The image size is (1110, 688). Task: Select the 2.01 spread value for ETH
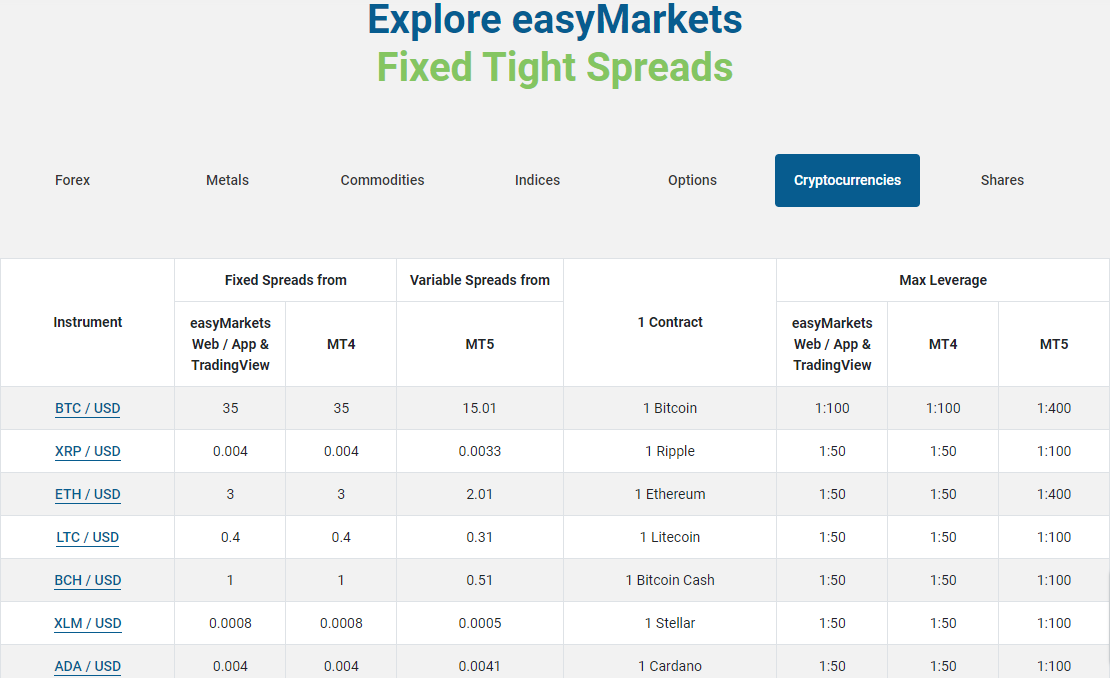(480, 495)
